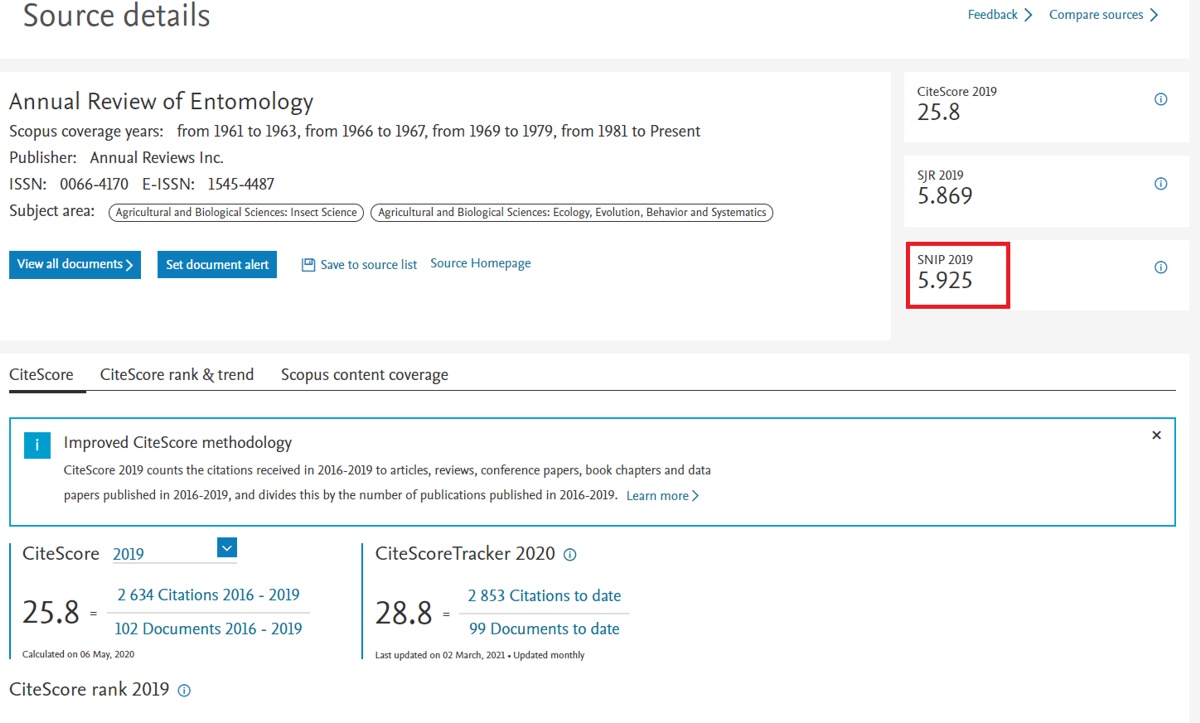Click the E-ISSN 1545-4487 text

208,184
